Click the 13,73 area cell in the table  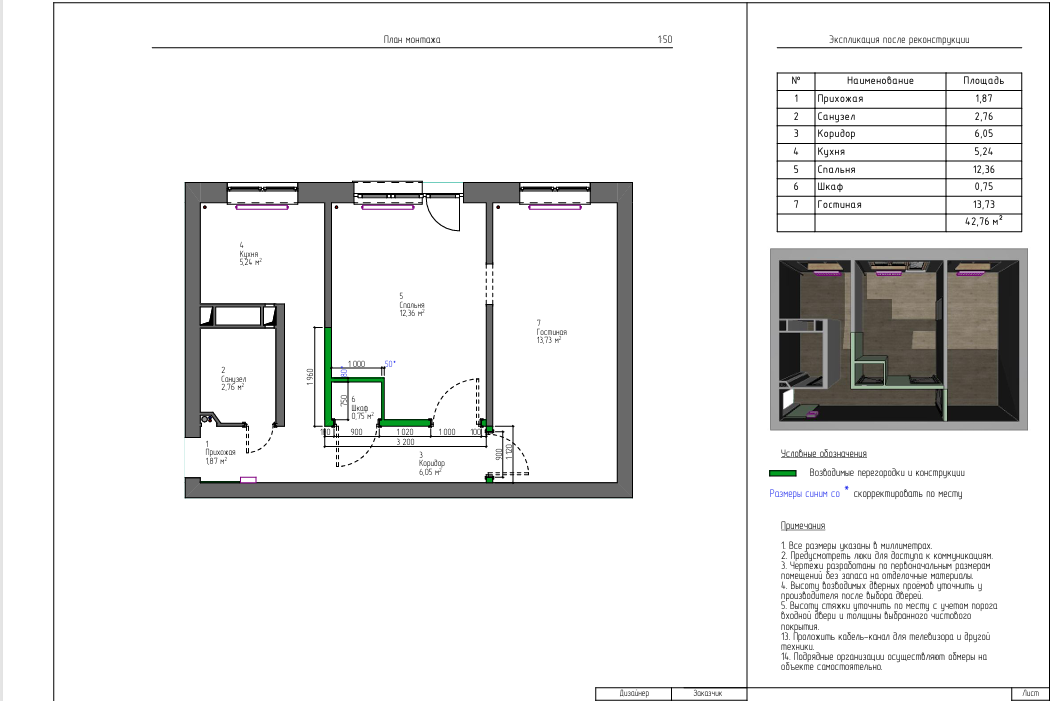[983, 205]
